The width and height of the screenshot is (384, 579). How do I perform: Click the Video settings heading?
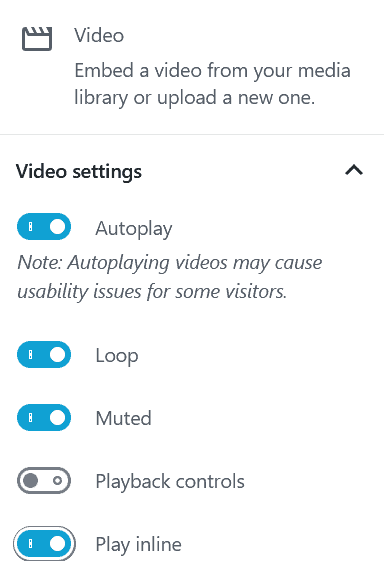[79, 172]
